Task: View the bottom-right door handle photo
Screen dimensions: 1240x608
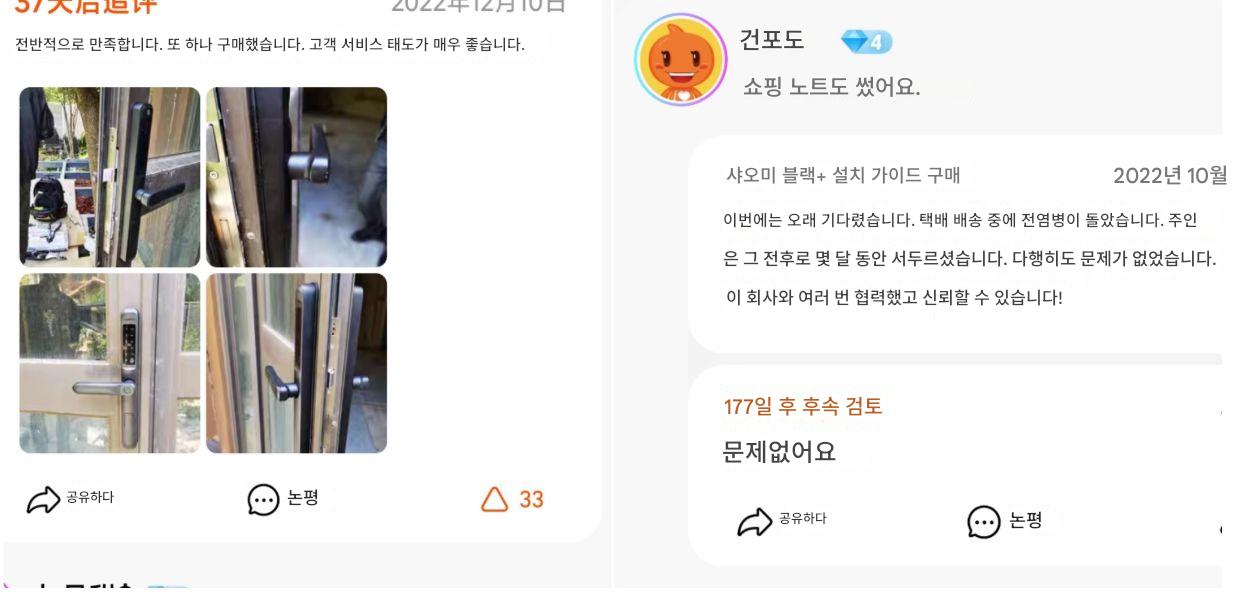Action: pos(296,363)
